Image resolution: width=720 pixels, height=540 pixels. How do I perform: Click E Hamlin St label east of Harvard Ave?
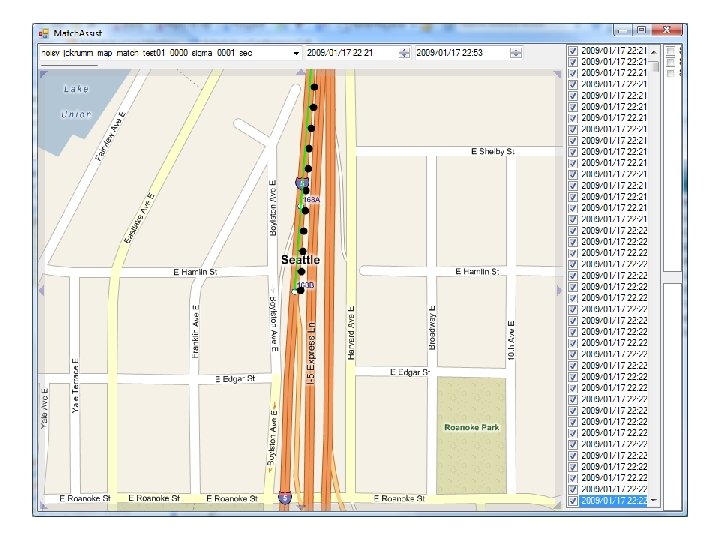(x=477, y=272)
